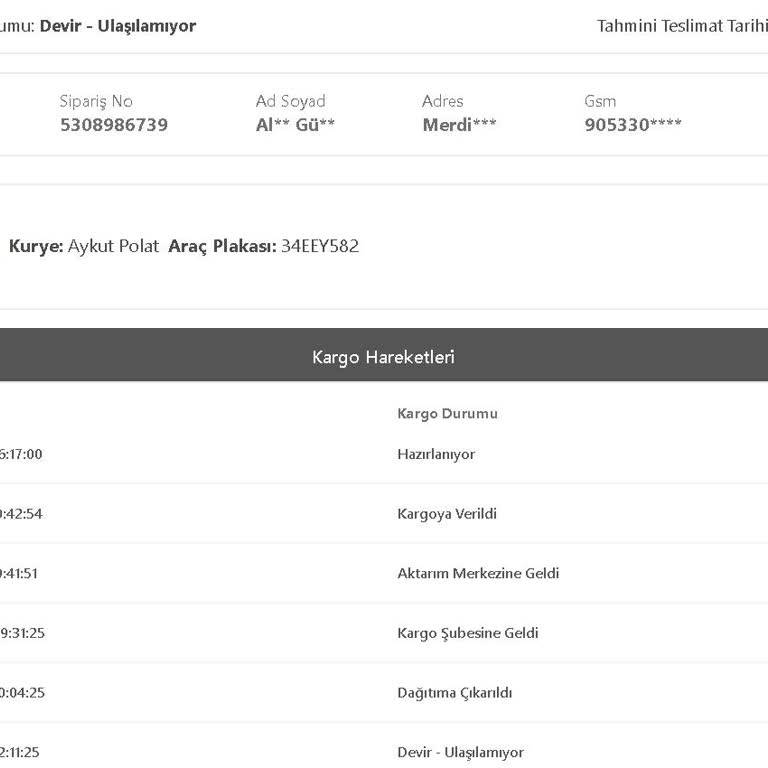
Task: Select the 'Dağıtıma Çıkarıldı' status row
Action: tap(384, 693)
